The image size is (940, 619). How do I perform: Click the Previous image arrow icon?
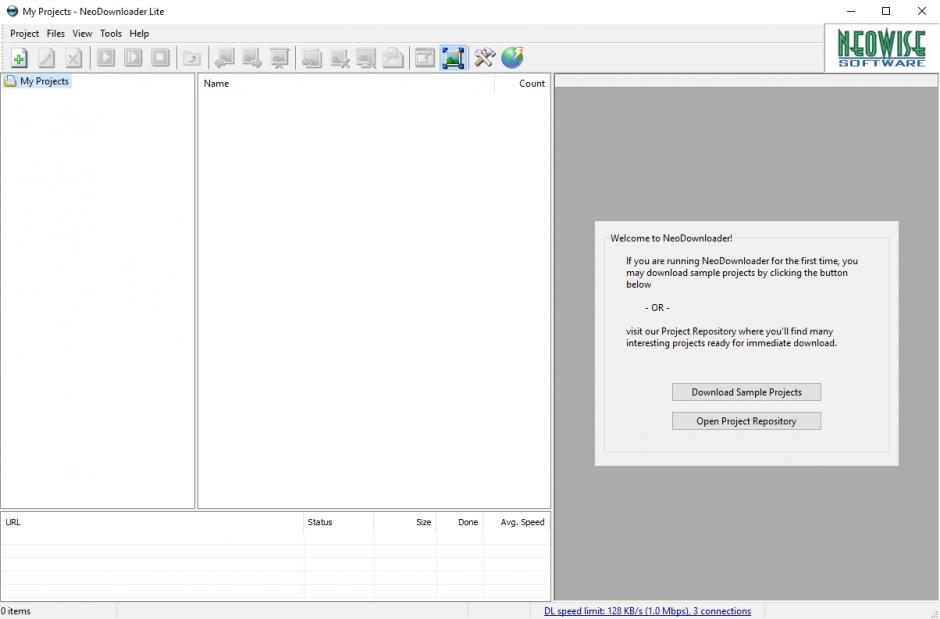pos(225,58)
